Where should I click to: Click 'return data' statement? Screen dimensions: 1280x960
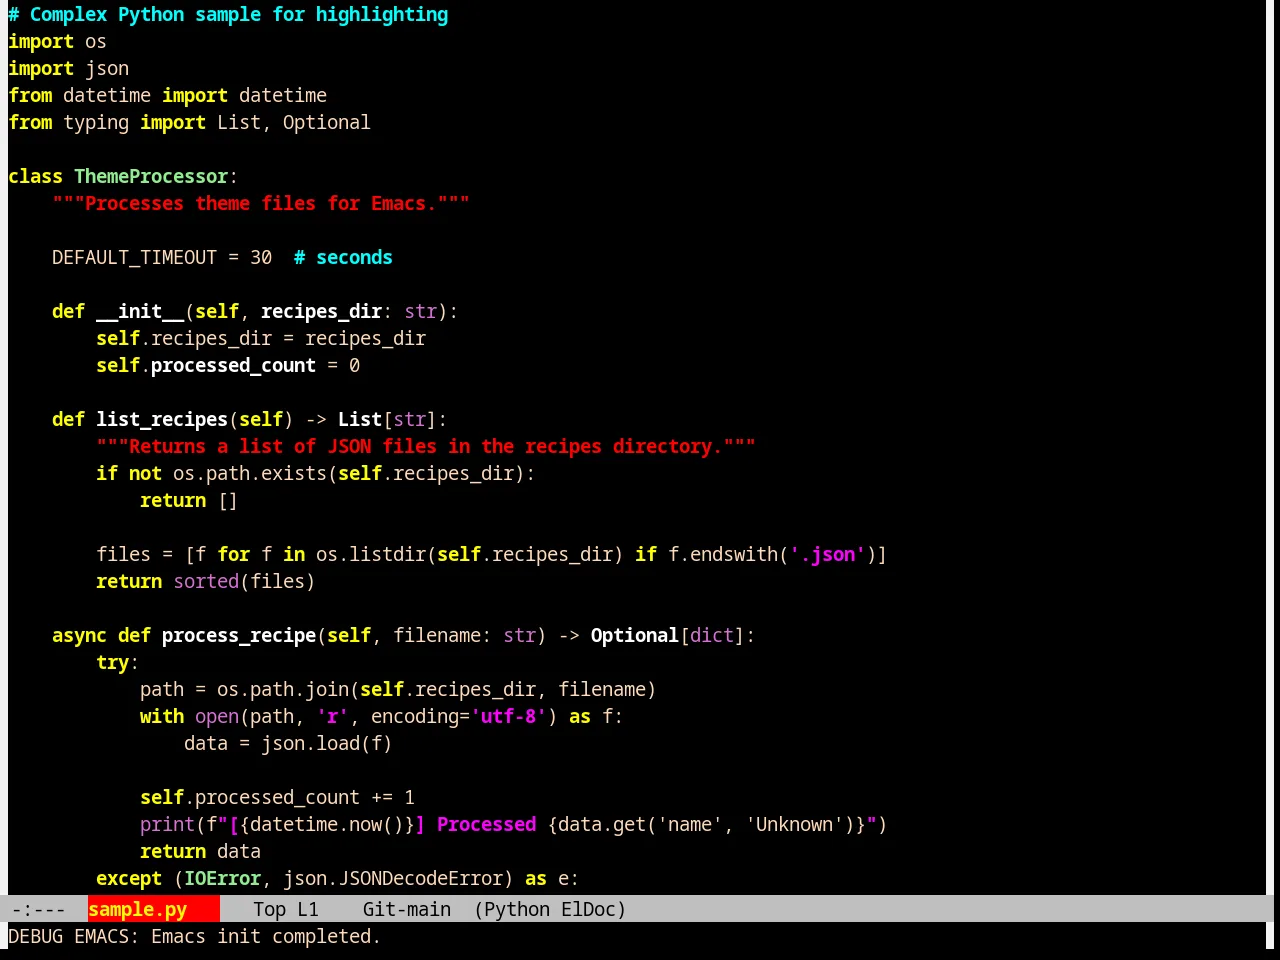pos(200,851)
